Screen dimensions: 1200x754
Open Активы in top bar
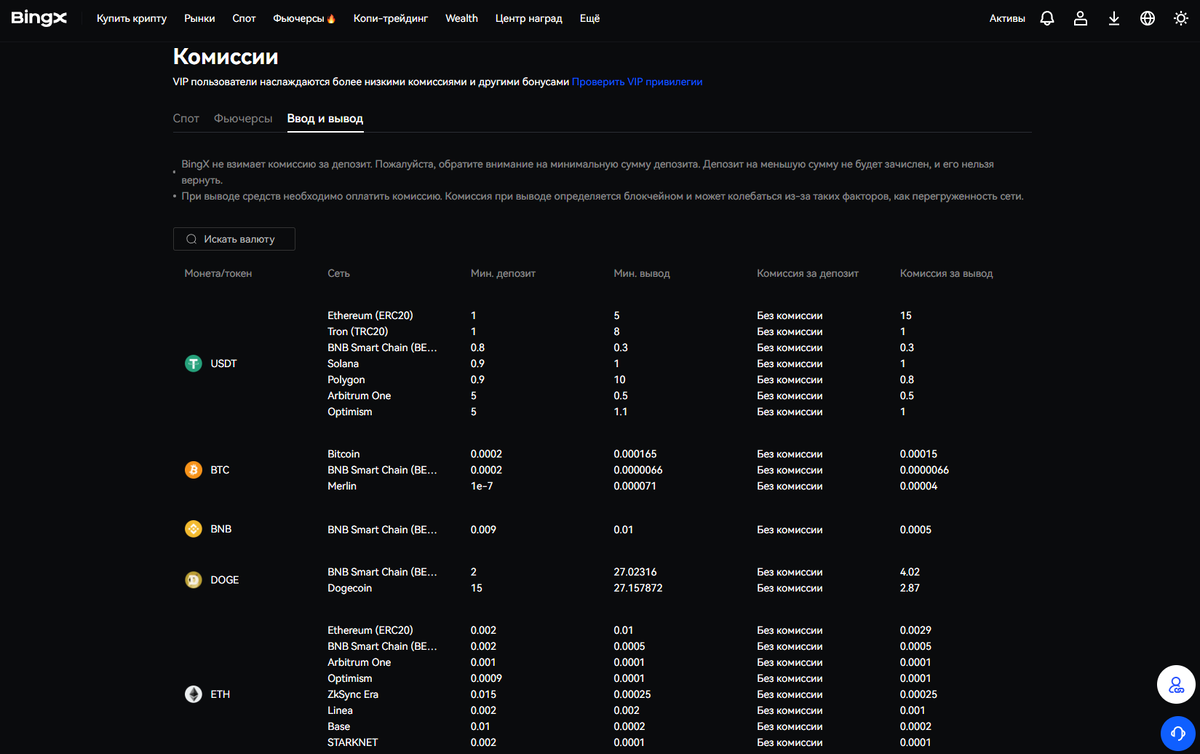(x=1007, y=18)
